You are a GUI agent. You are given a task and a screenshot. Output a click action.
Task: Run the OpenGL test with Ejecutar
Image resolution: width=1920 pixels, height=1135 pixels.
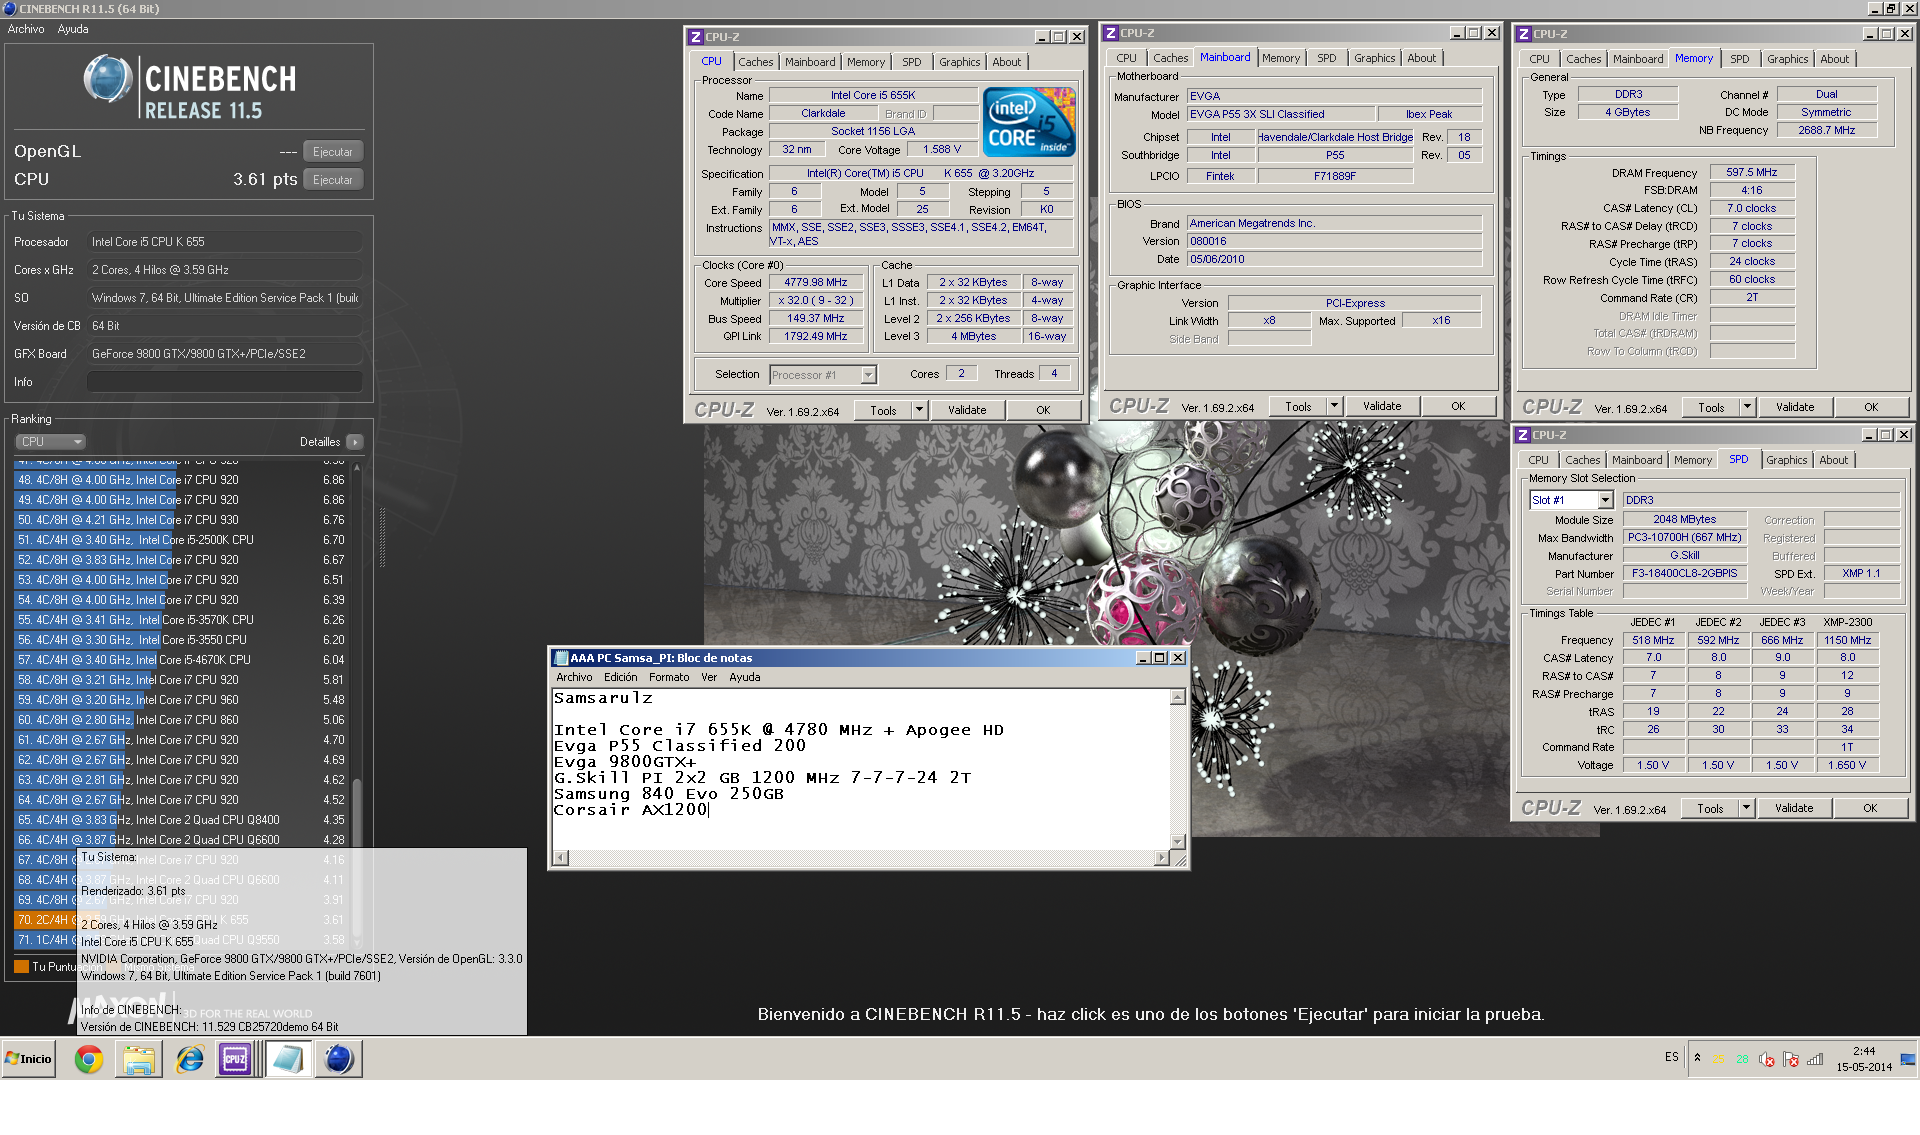333,152
